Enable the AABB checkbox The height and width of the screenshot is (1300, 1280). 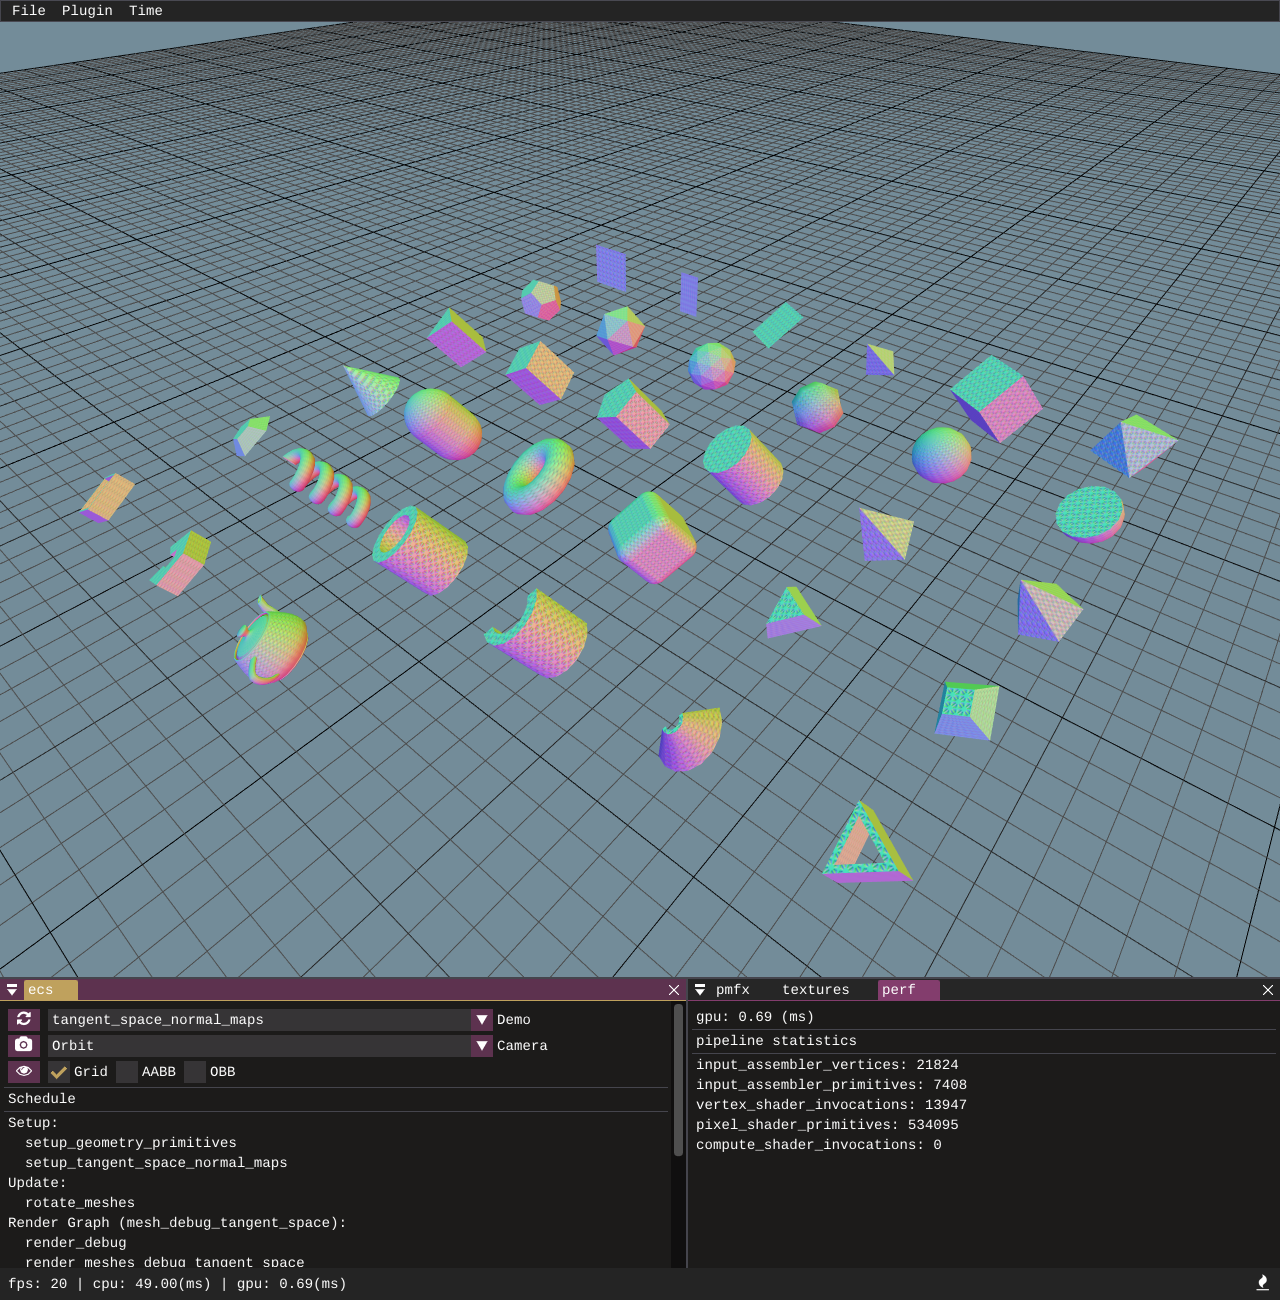tap(127, 1072)
